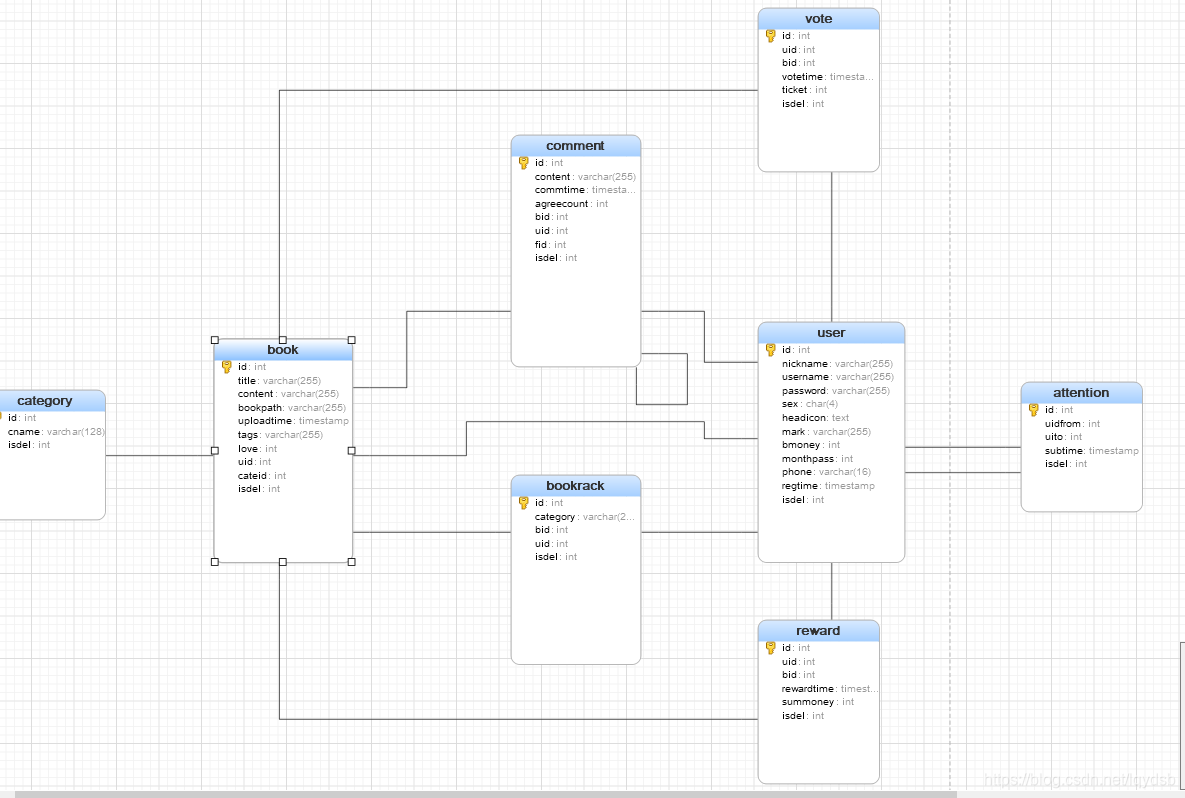The height and width of the screenshot is (798, 1185).
Task: Select the 'cname: varchar(128)' field in category
Action: (56, 432)
